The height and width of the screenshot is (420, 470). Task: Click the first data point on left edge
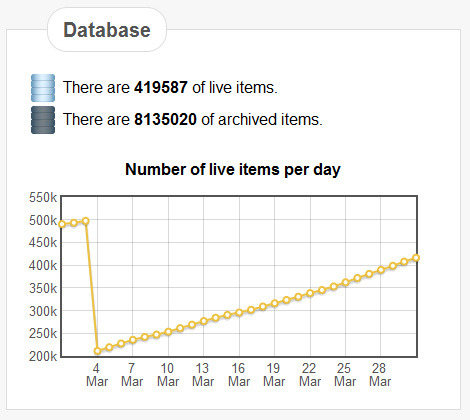tap(62, 224)
